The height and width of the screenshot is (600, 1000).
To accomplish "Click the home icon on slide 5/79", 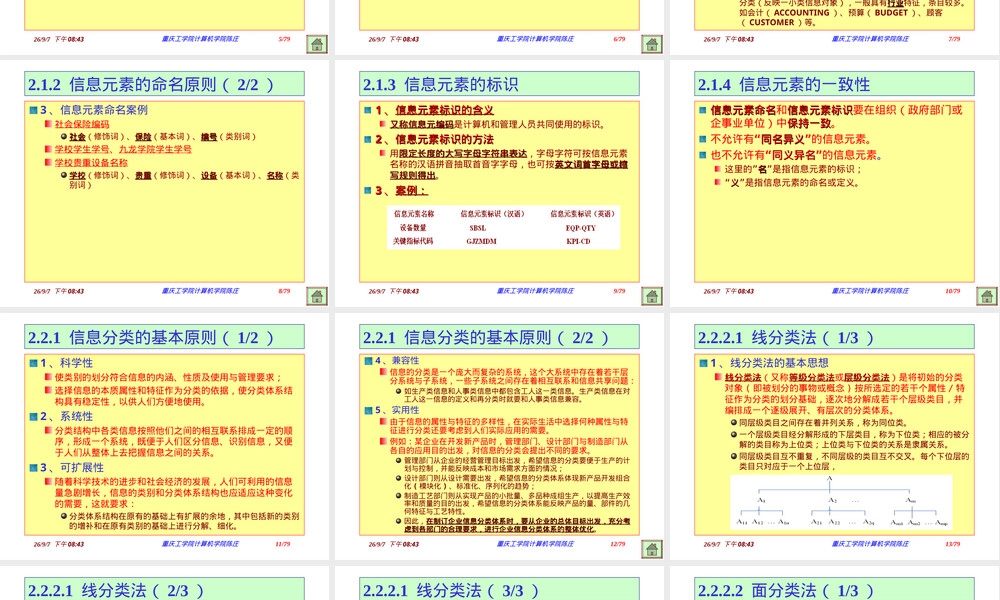I will (317, 44).
